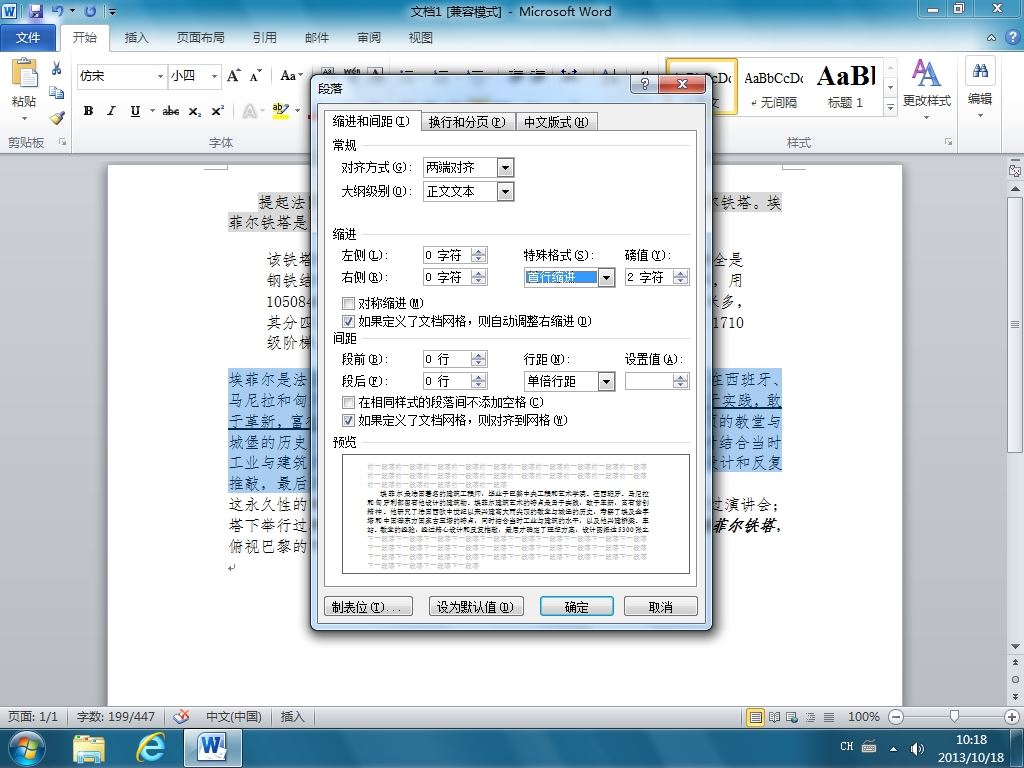Open the 大纲级别 outline level dropdown
This screenshot has height=768, width=1024.
505,191
